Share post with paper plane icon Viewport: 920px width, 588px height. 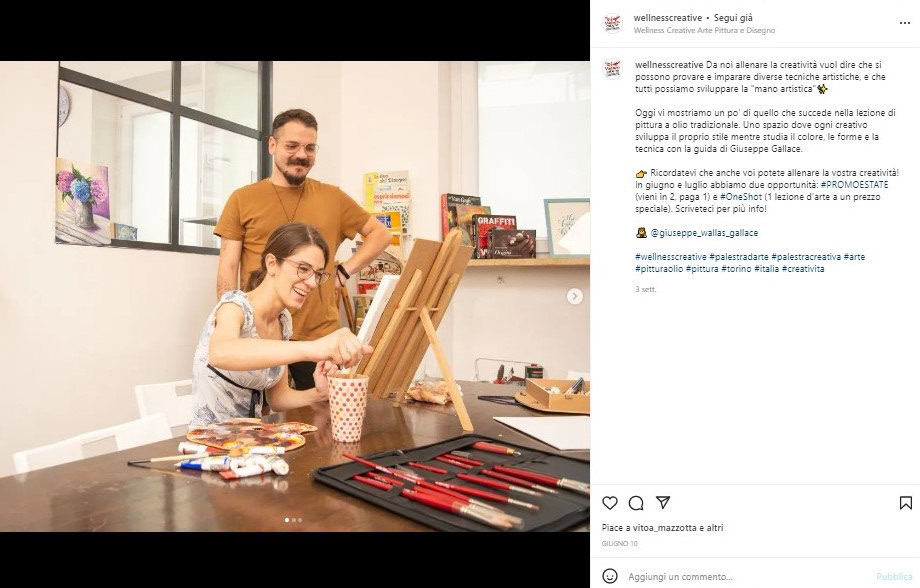(x=663, y=502)
